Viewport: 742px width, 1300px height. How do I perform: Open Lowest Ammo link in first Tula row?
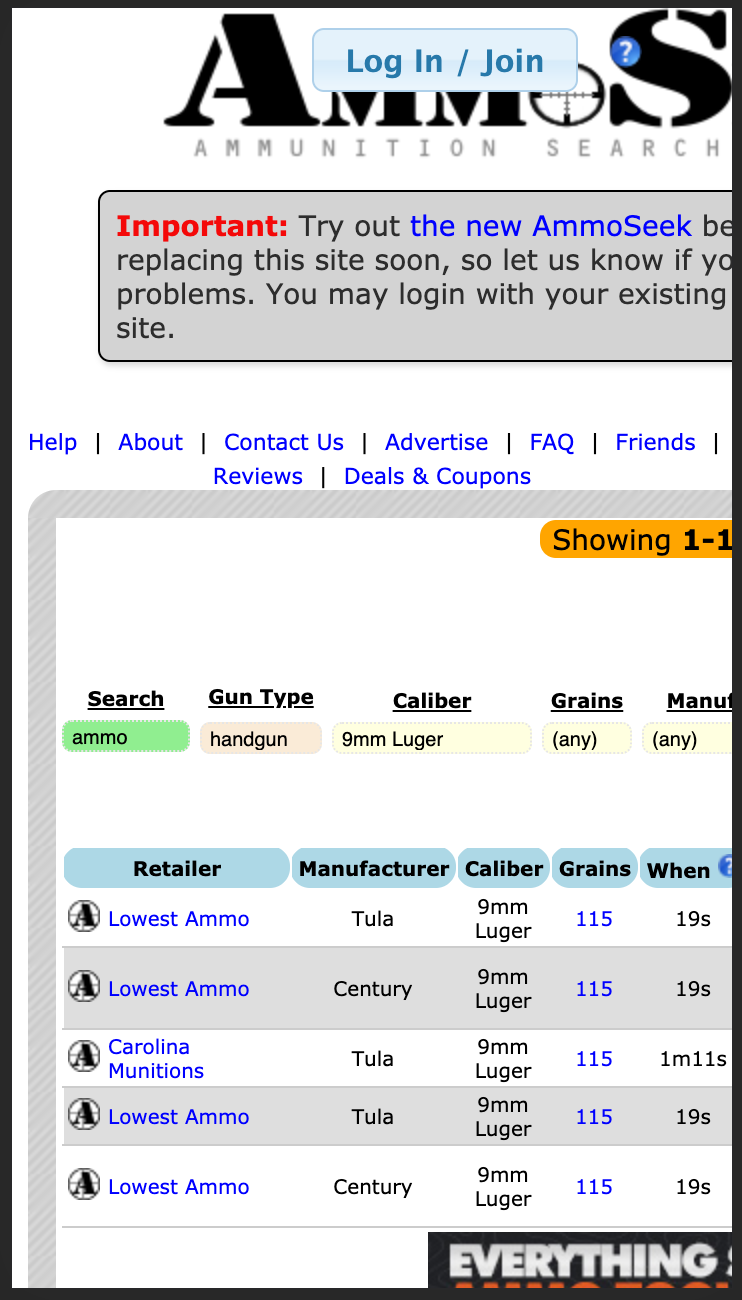coord(179,918)
